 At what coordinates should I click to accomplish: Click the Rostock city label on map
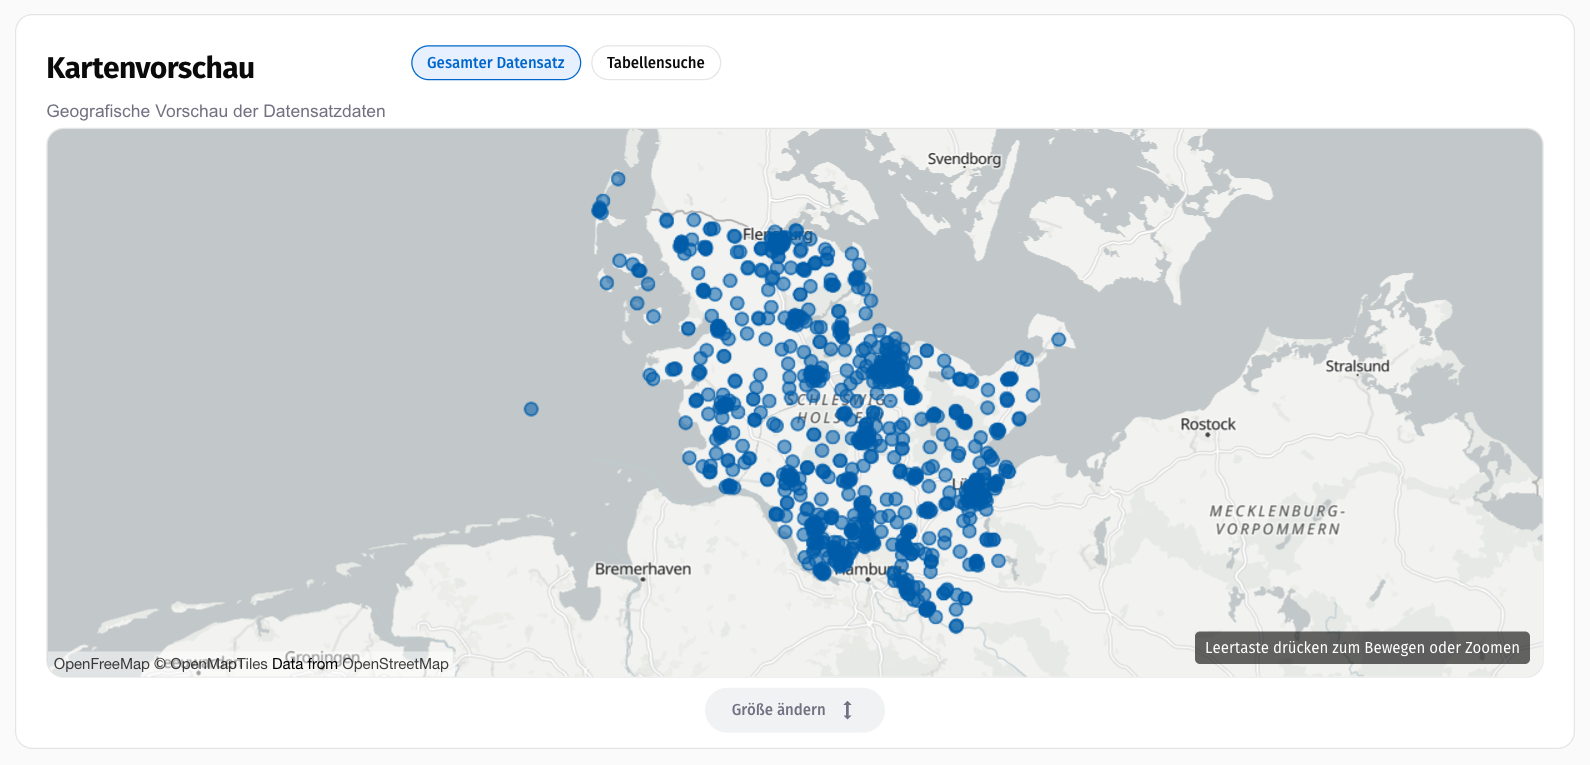pos(1208,424)
